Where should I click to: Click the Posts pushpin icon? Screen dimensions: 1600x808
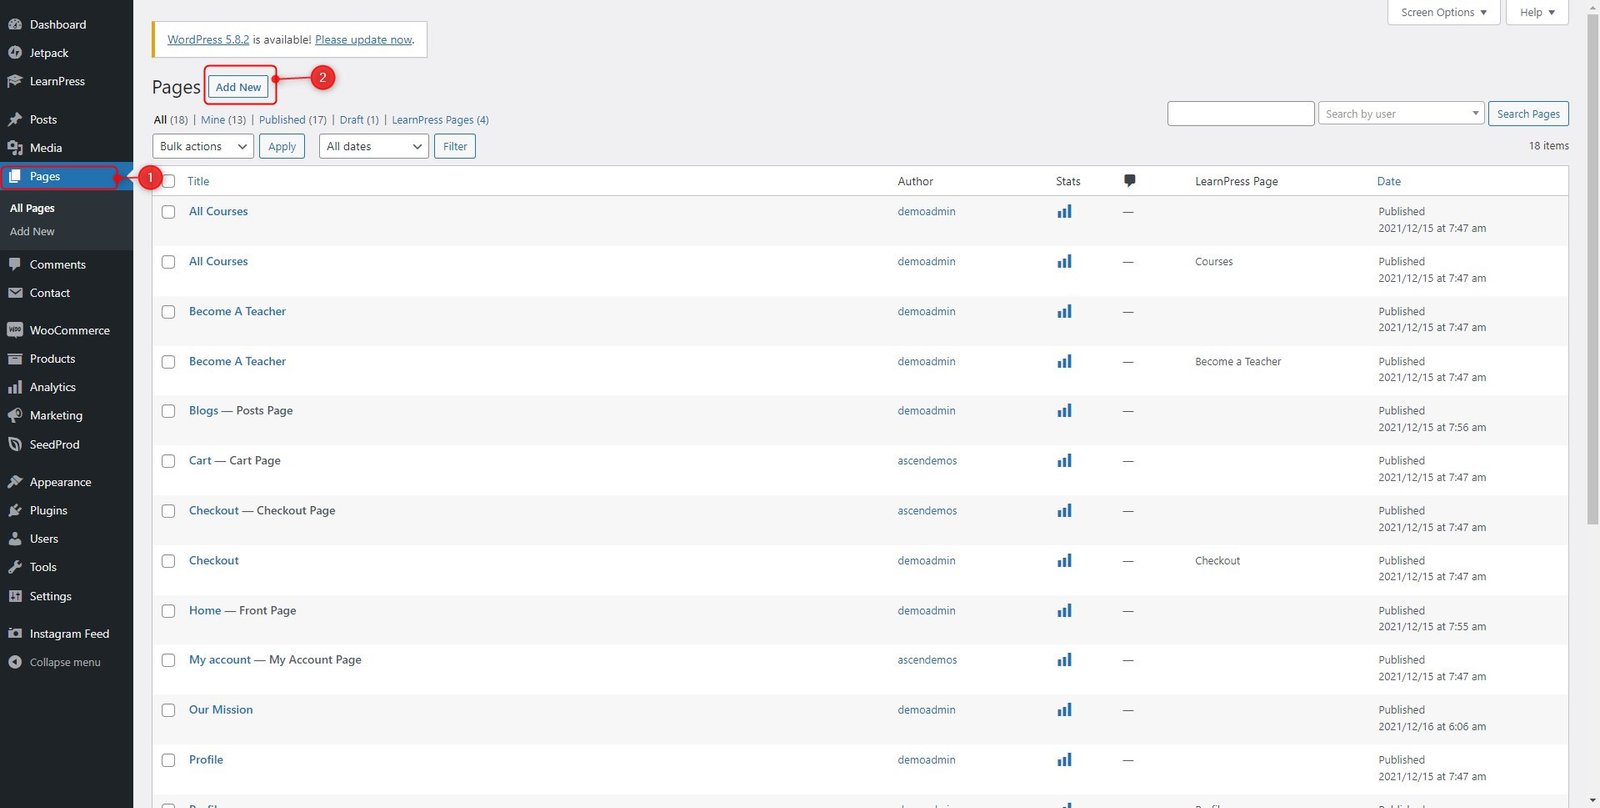[x=15, y=119]
